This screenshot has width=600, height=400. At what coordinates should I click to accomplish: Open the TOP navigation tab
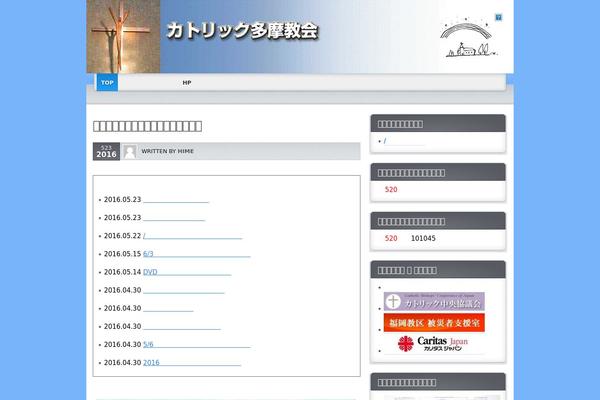[x=107, y=82]
